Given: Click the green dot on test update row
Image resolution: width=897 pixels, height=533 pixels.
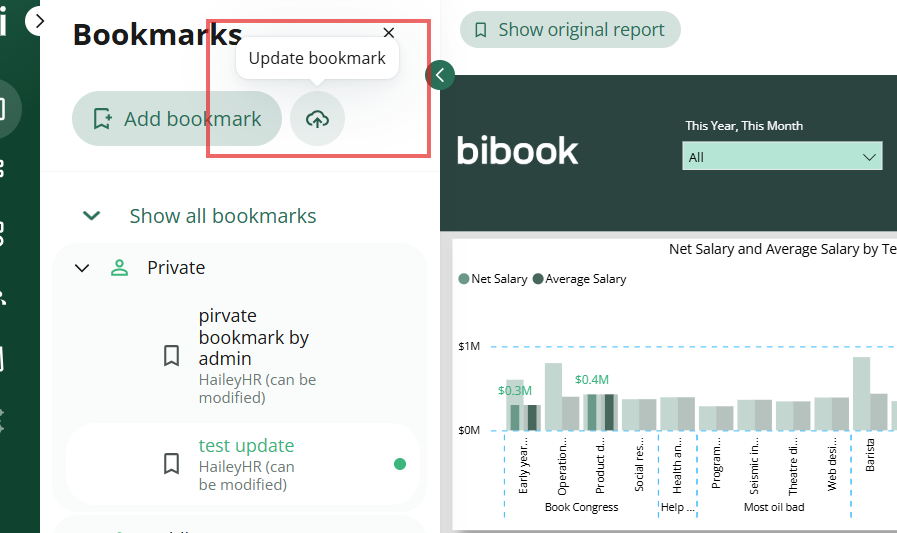Looking at the screenshot, I should (400, 464).
